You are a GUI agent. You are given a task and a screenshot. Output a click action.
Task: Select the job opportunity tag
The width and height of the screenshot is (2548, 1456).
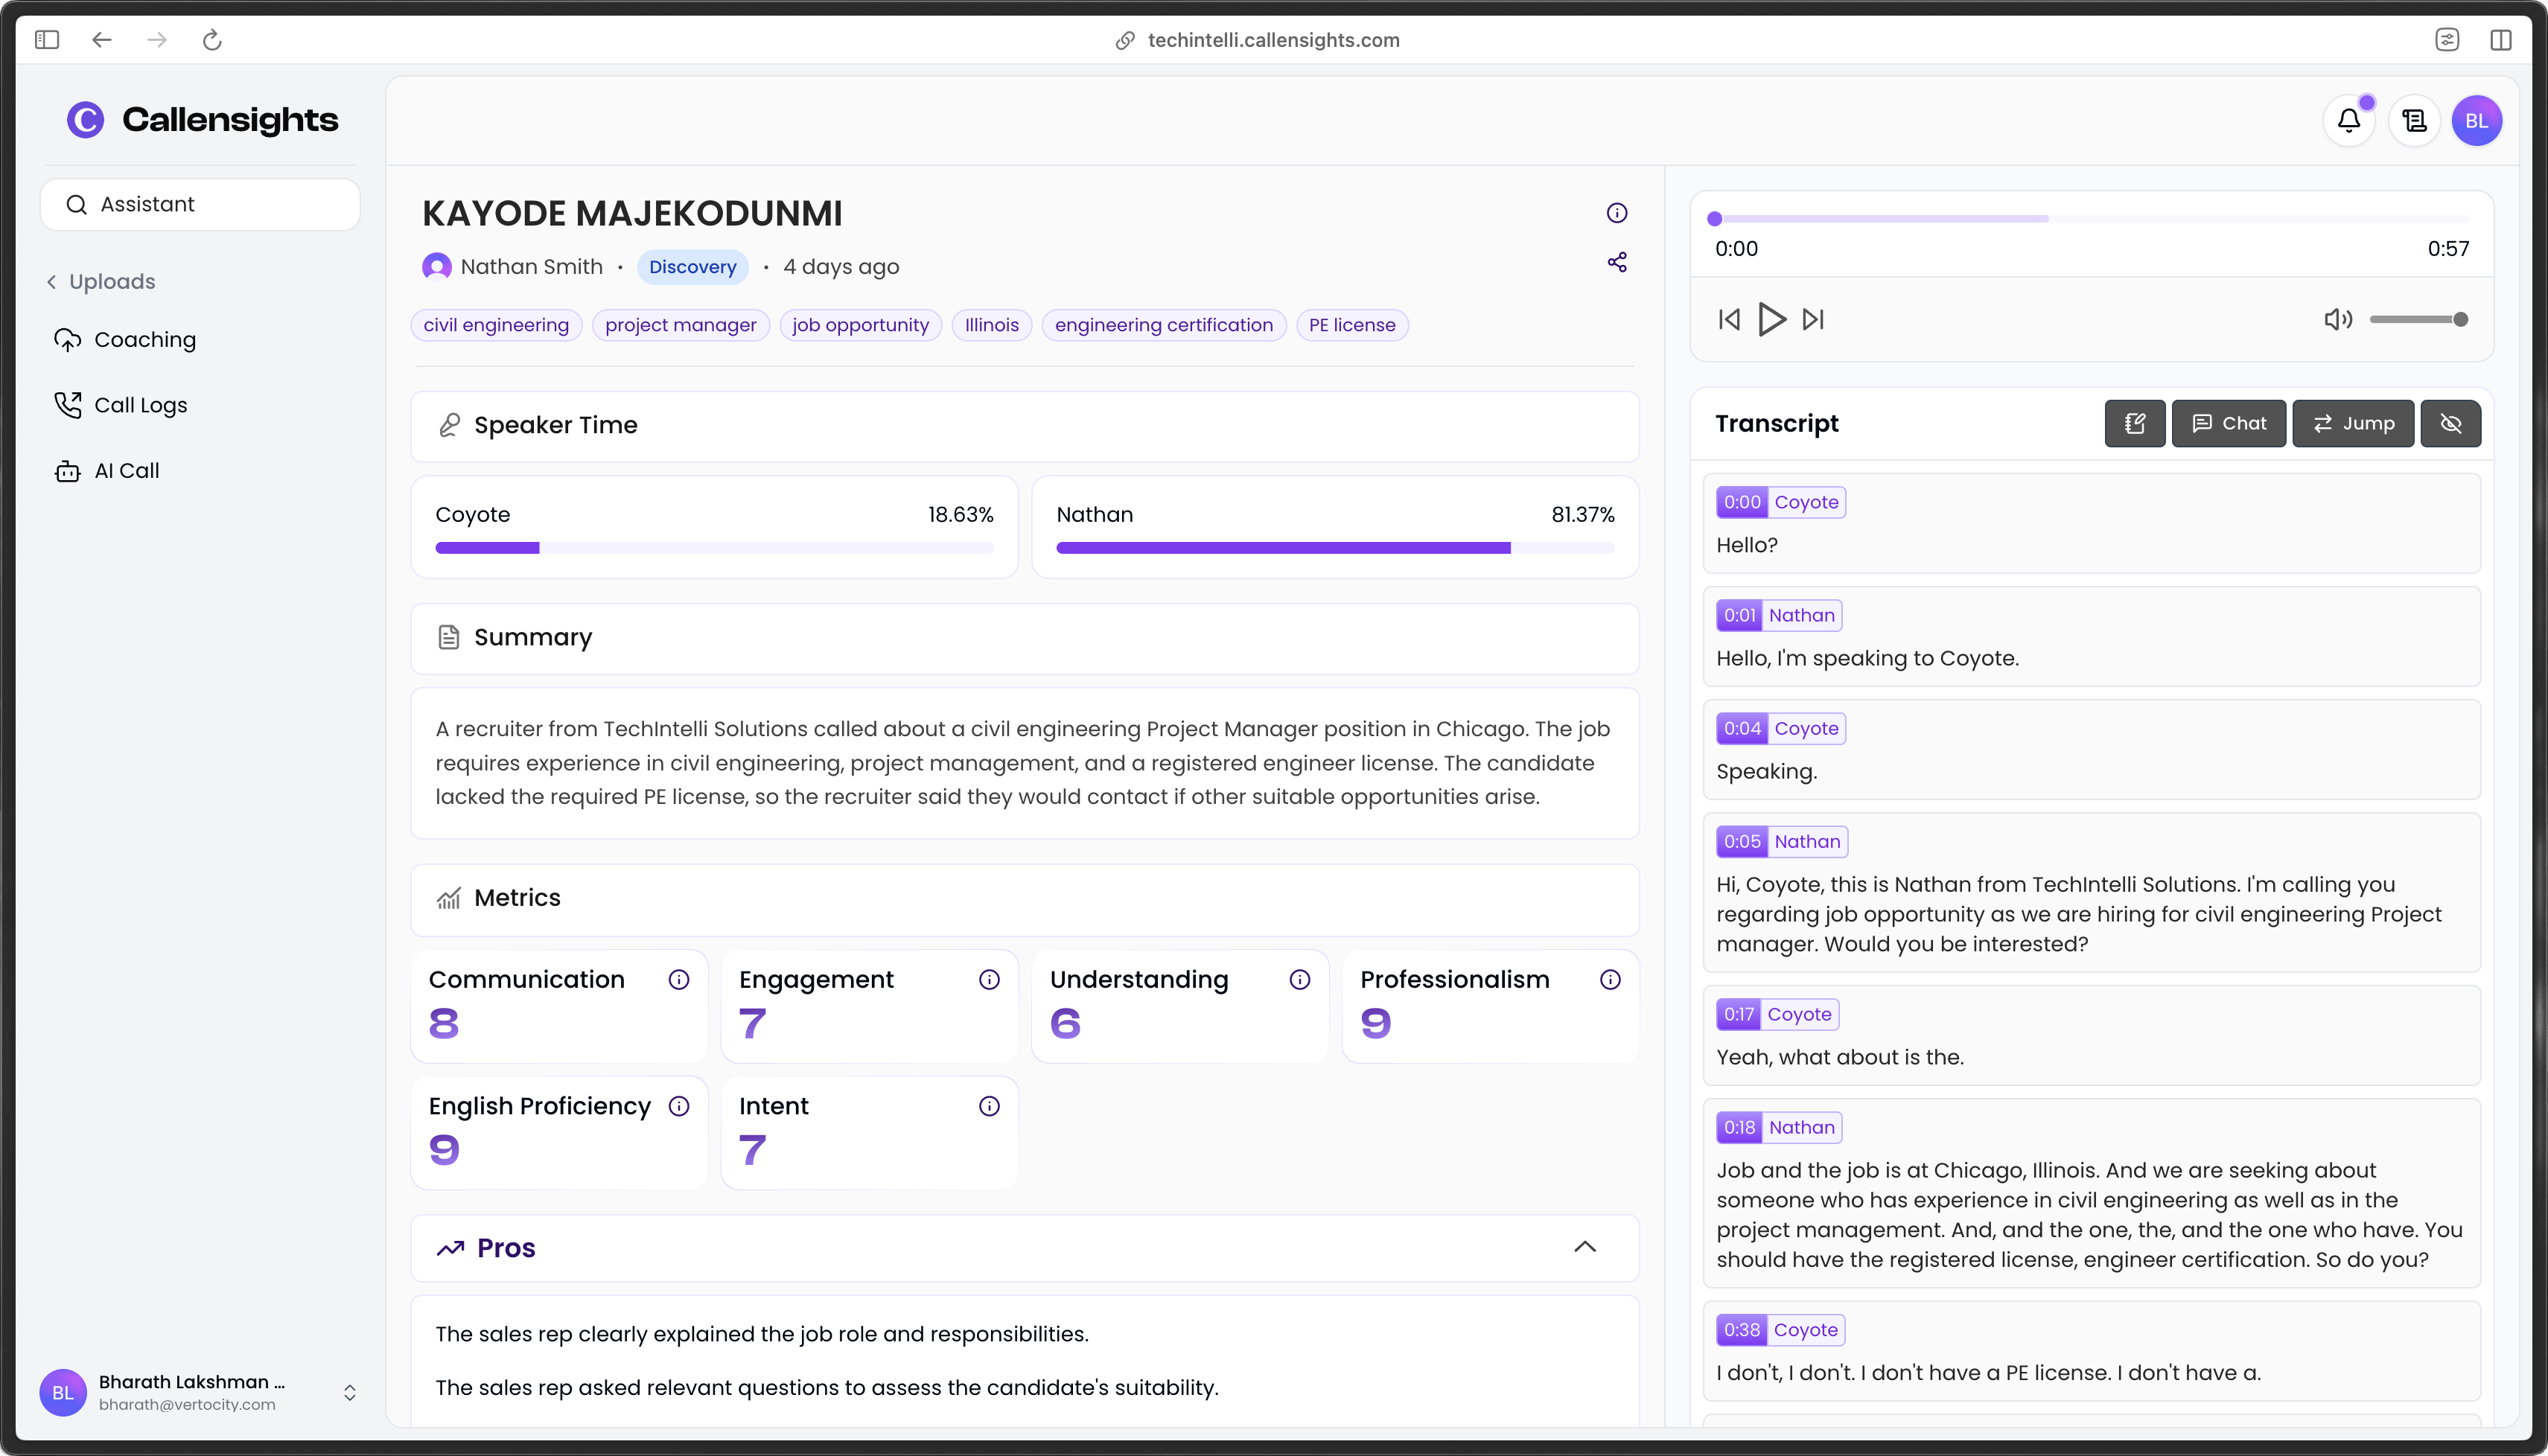point(860,325)
